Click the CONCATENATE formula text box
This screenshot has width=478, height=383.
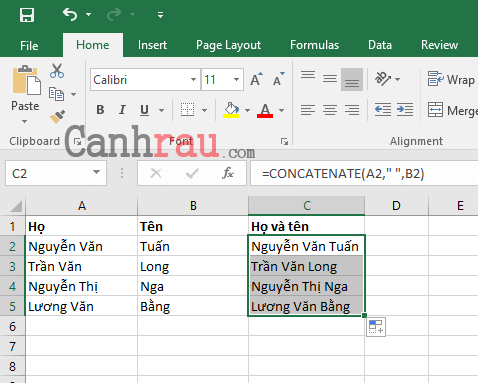(x=364, y=173)
